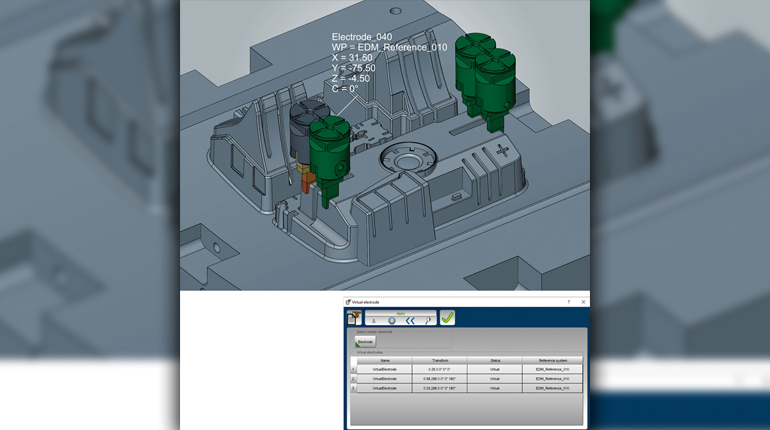Click the blue circle icon under Apply
Screen dimensions: 770x430
[392, 321]
